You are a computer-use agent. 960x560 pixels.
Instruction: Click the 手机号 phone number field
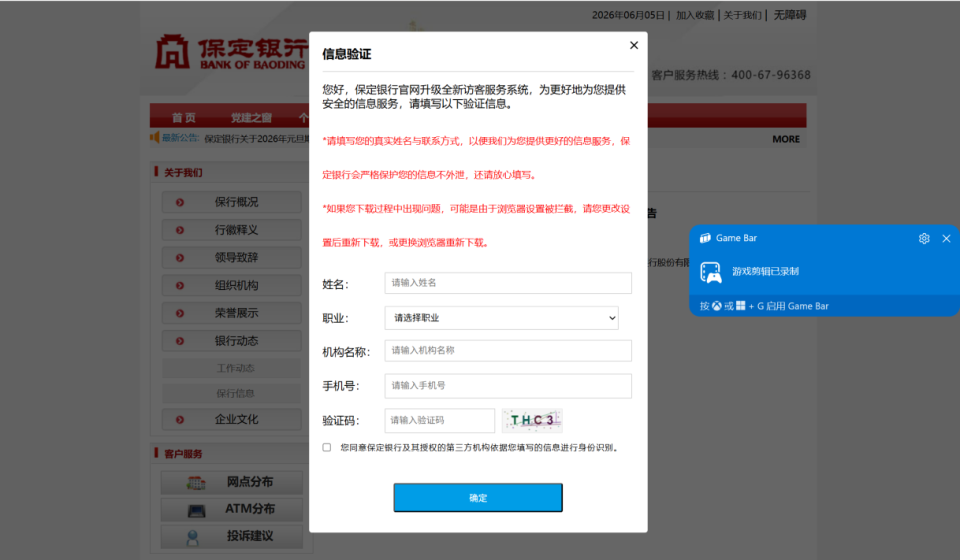click(x=508, y=386)
